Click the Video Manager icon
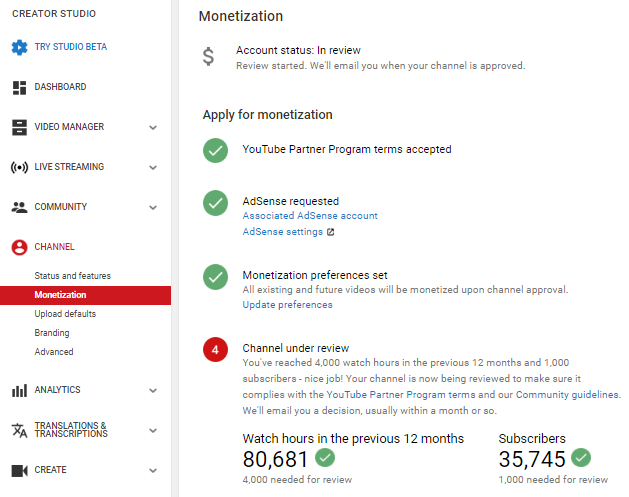629x497 pixels. pos(19,127)
